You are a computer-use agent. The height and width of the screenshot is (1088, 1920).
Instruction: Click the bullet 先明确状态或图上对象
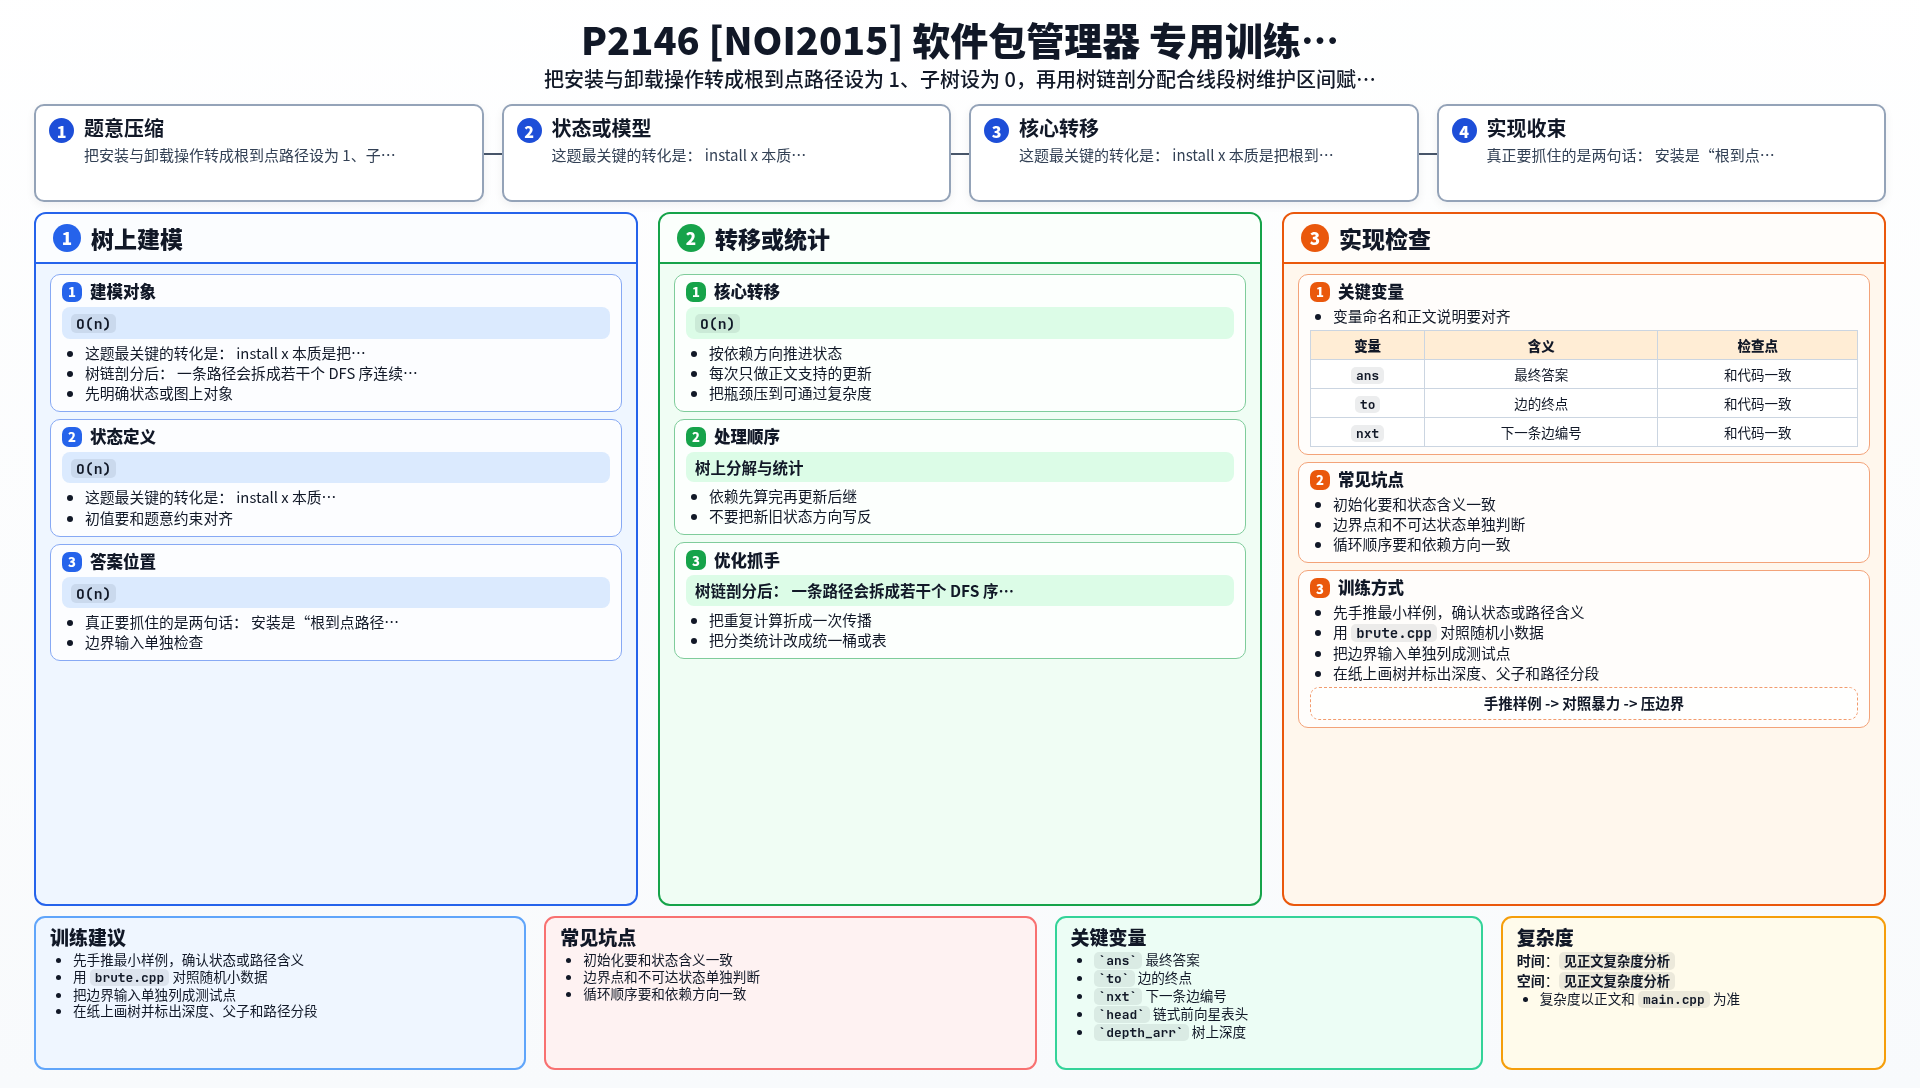point(158,394)
